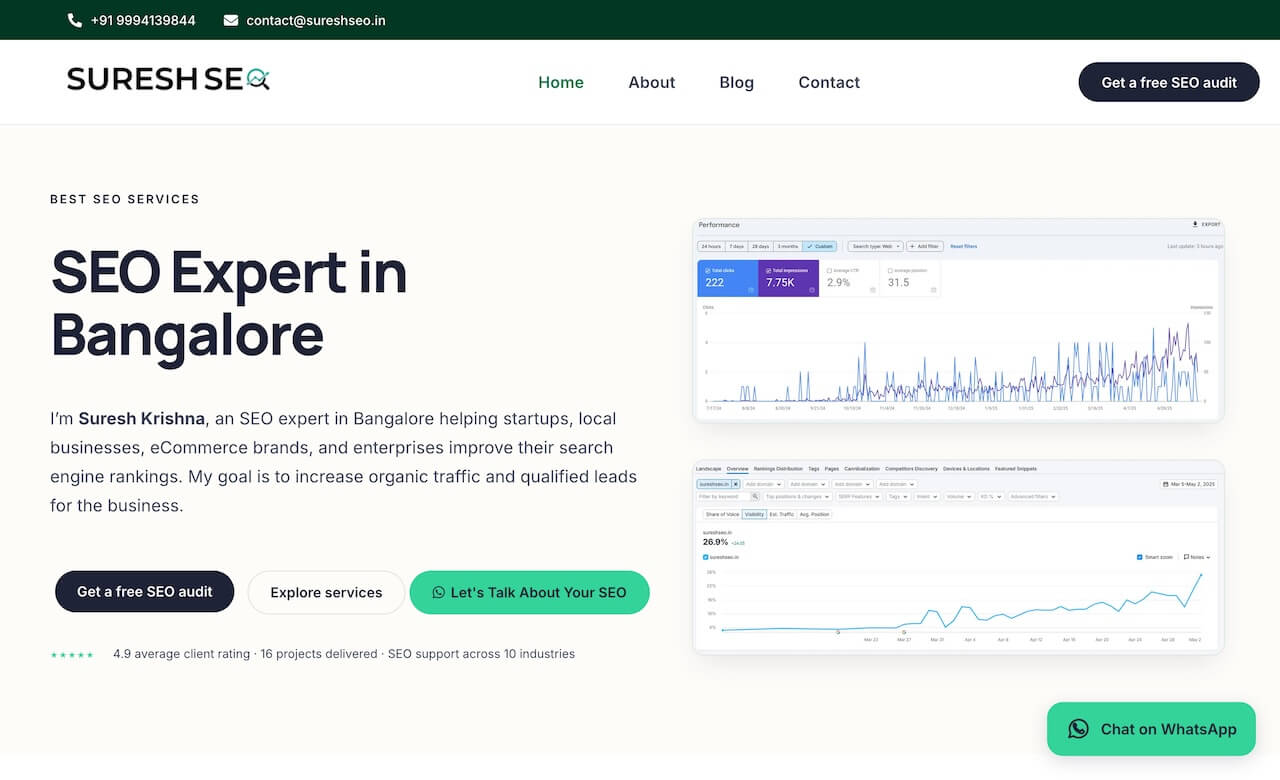Toggle the sureshseo.in legend checkbox above the chart
This screenshot has width=1280, height=780.
pos(706,557)
